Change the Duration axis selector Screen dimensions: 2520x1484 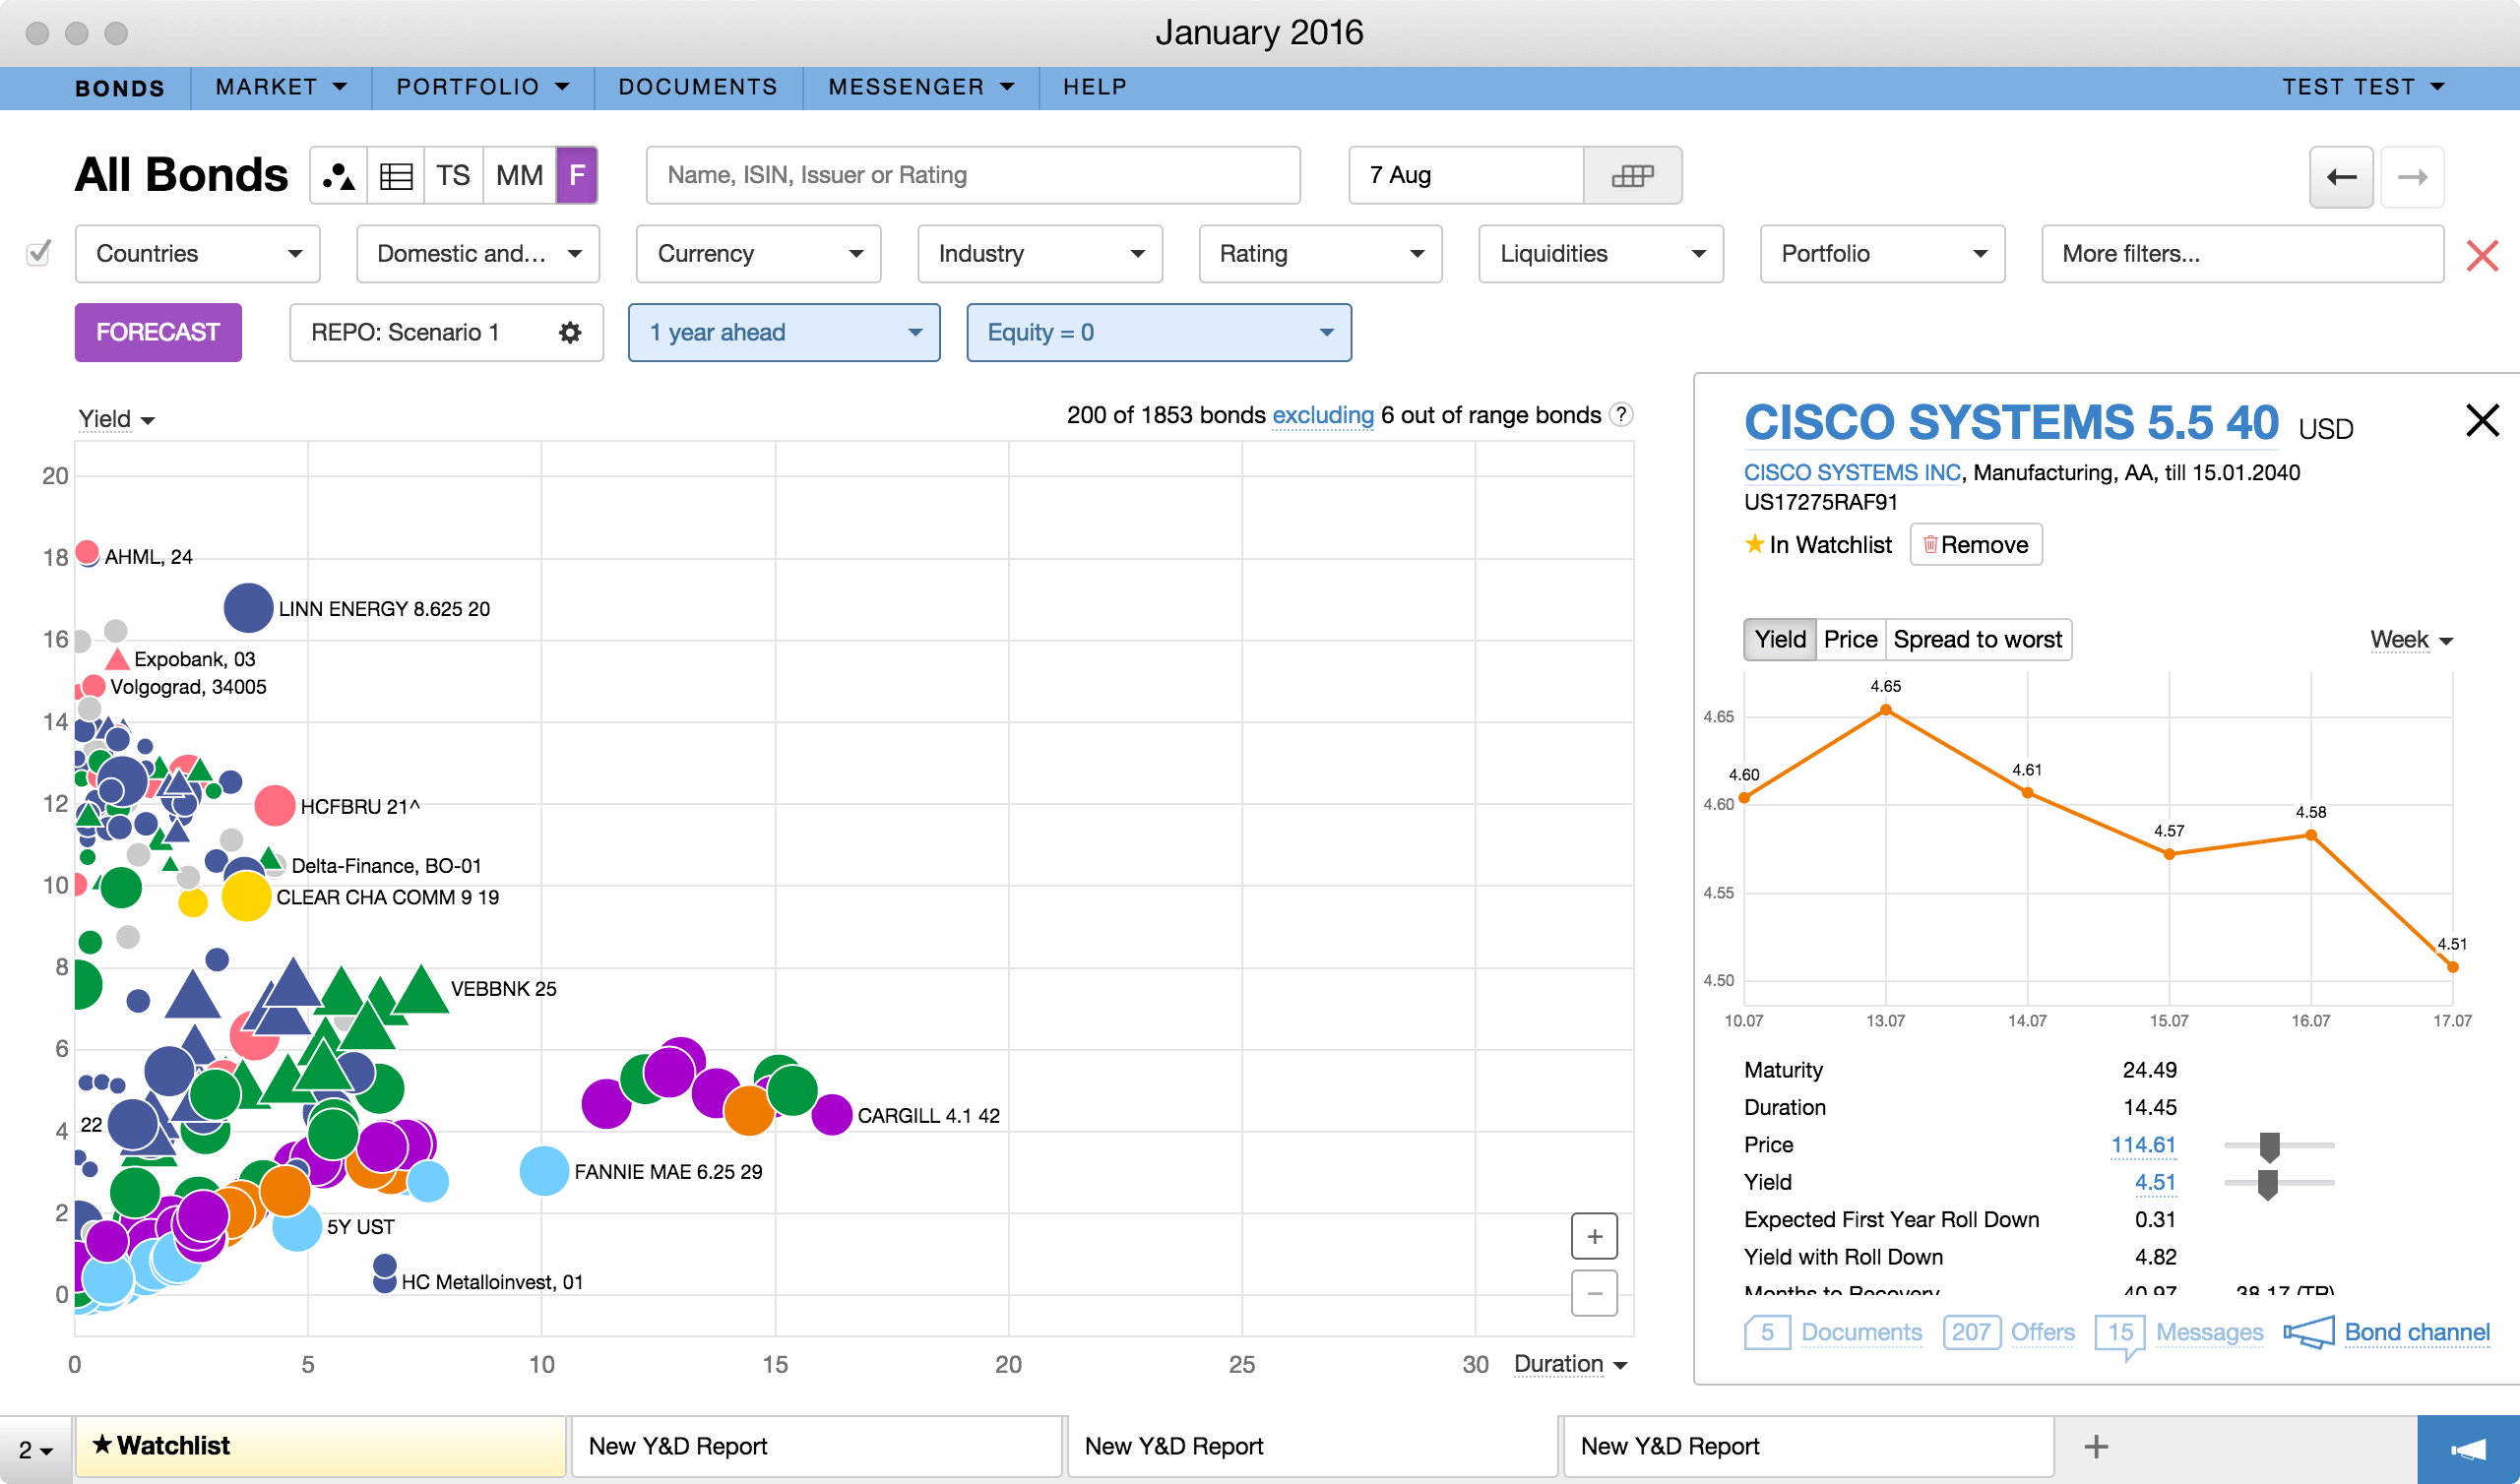pos(1570,1364)
